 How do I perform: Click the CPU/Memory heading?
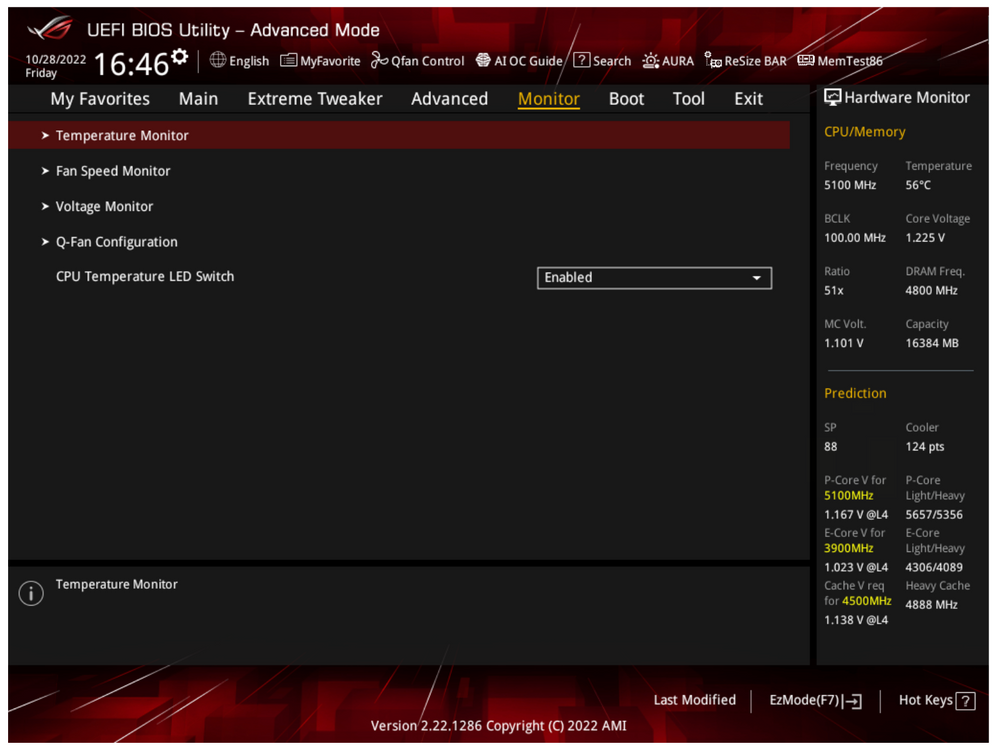pos(865,132)
